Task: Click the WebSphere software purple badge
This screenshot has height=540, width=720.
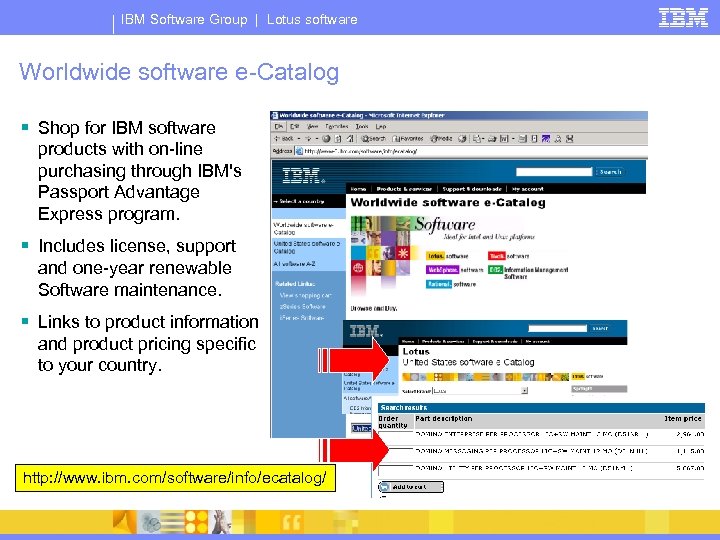Action: [x=455, y=270]
